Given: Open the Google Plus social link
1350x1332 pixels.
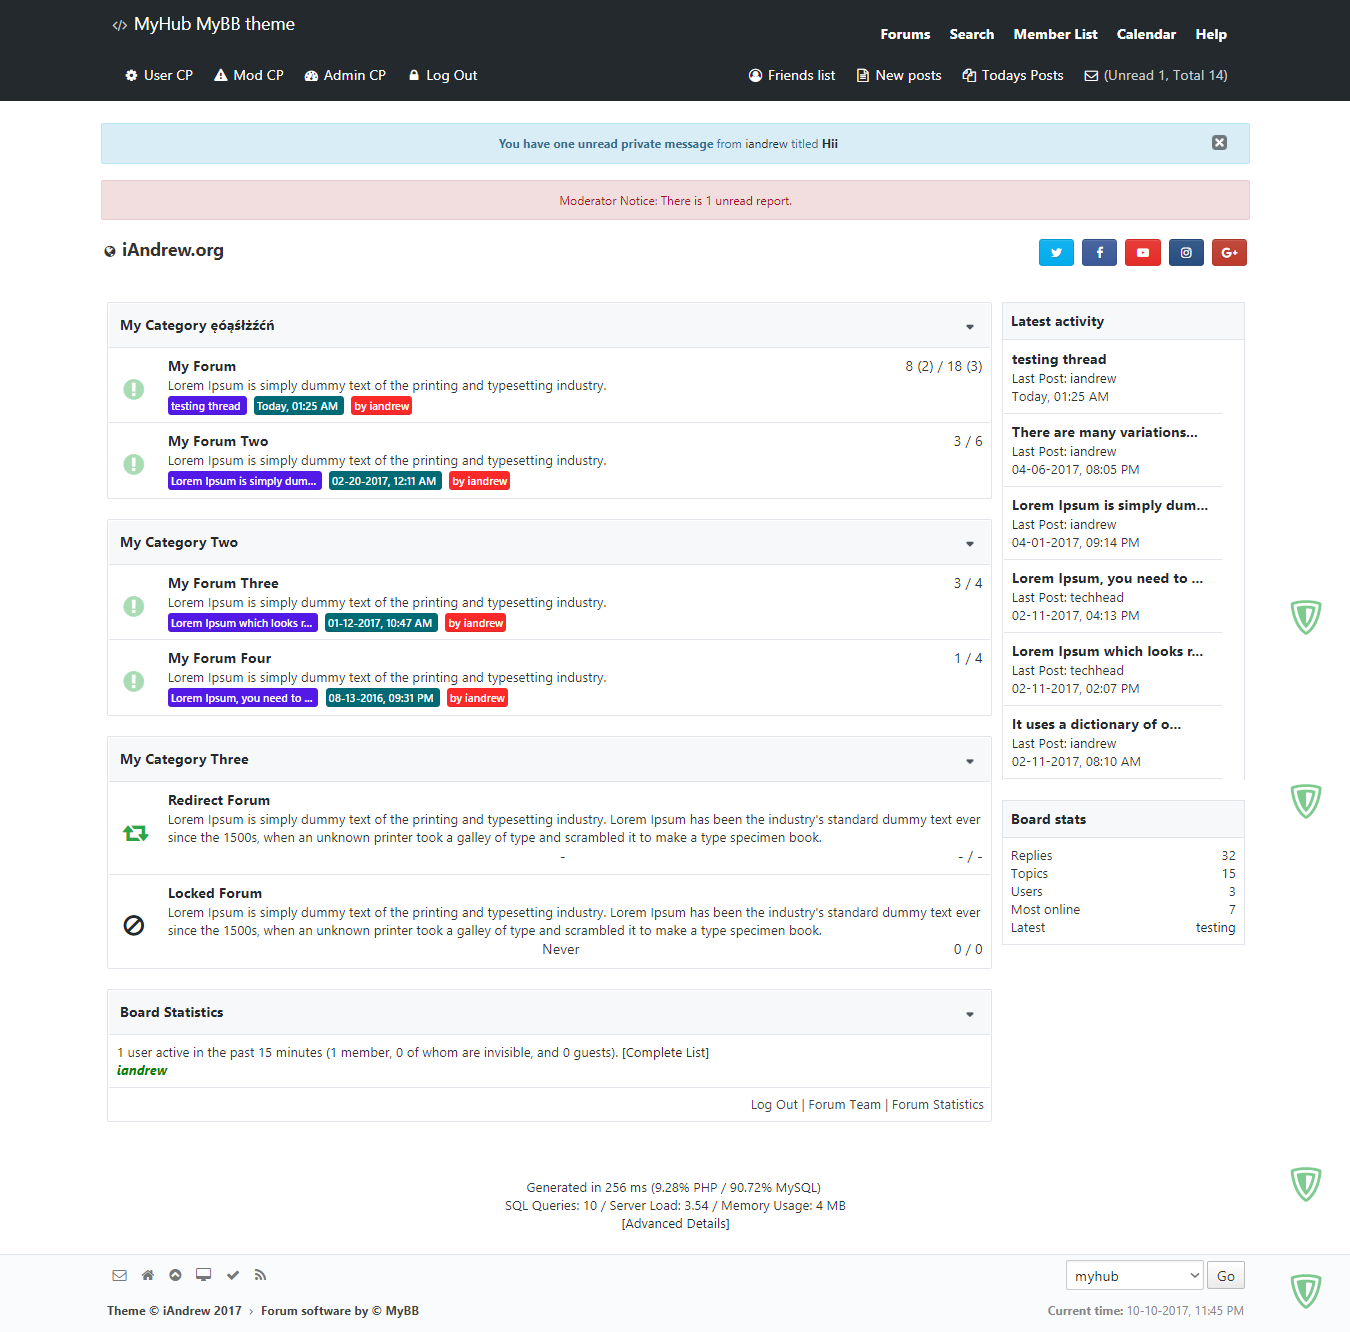Looking at the screenshot, I should pyautogui.click(x=1229, y=253).
